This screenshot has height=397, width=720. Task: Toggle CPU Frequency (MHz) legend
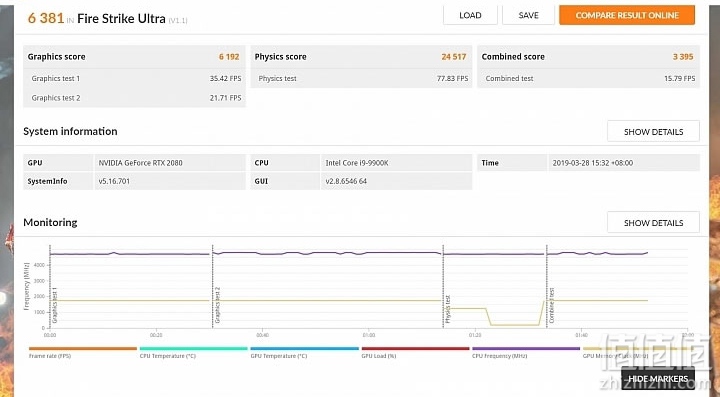click(526, 352)
